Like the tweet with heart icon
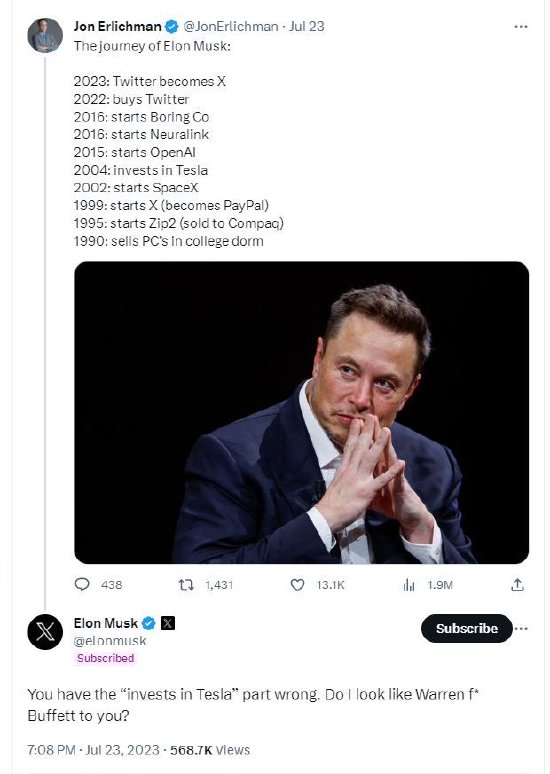 pos(297,585)
